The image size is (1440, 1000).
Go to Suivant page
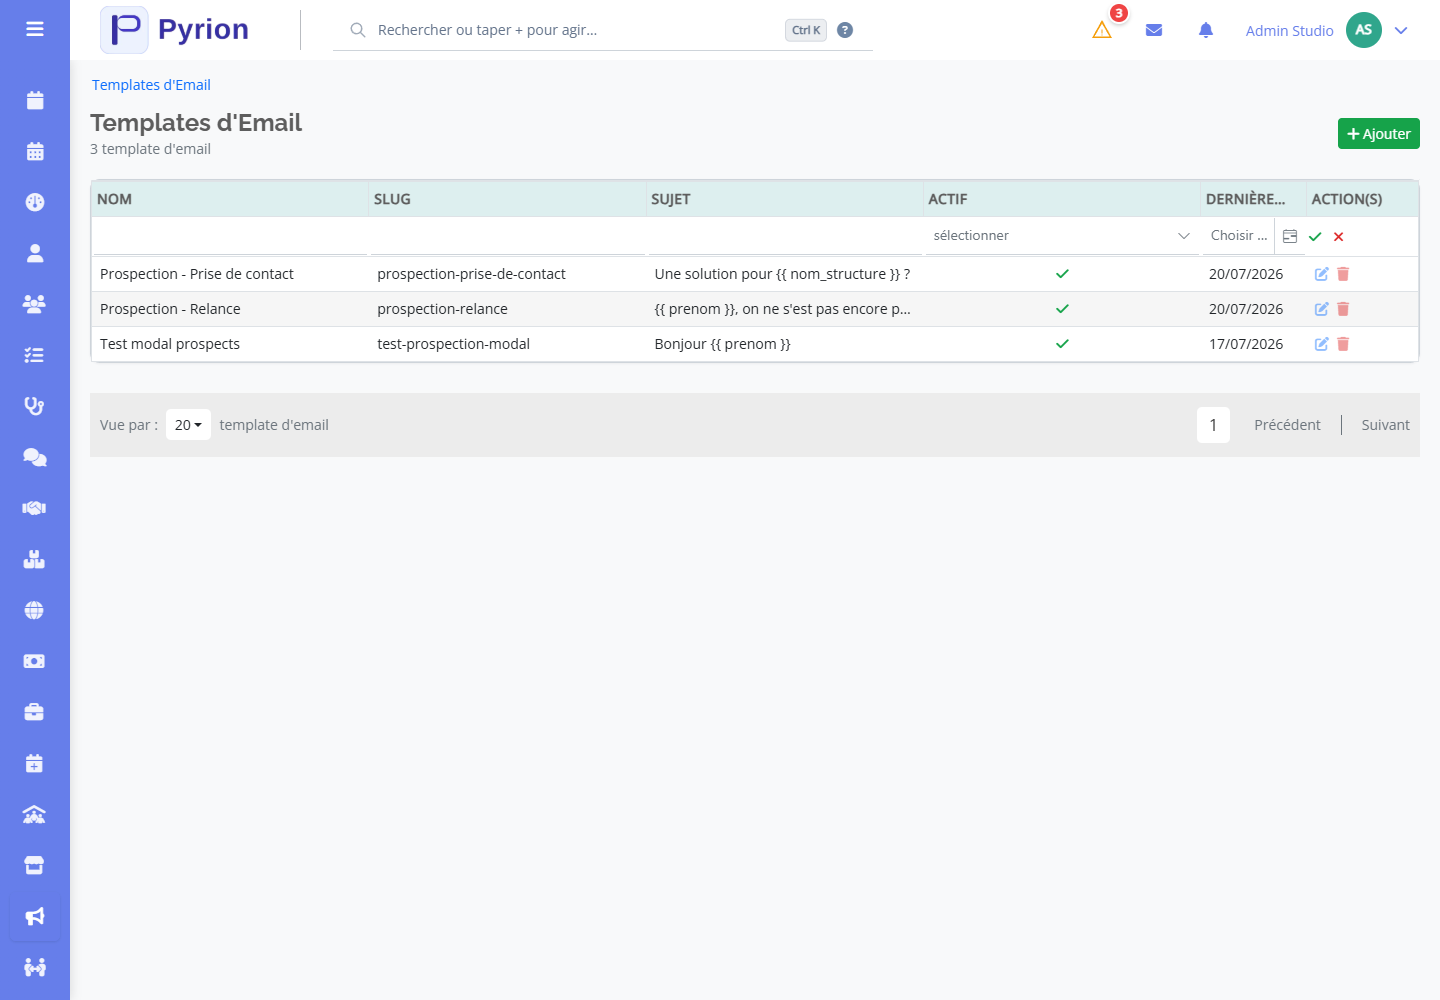coord(1385,425)
